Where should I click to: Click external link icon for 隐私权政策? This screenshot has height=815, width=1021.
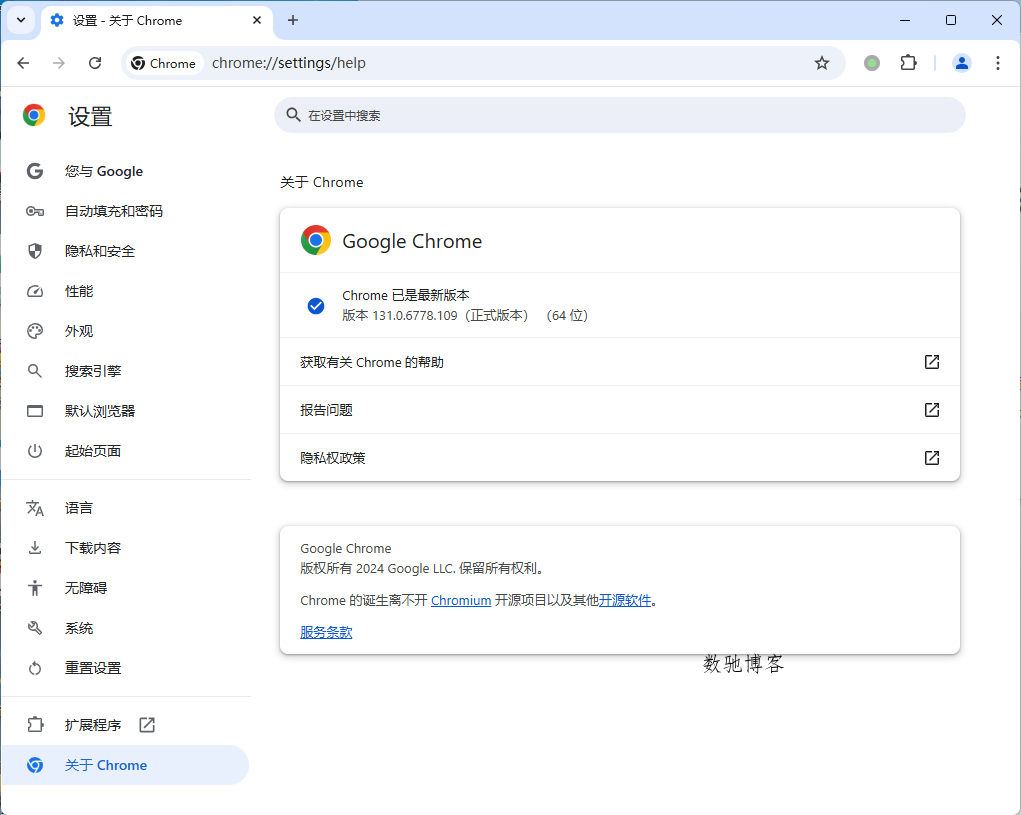click(x=932, y=458)
